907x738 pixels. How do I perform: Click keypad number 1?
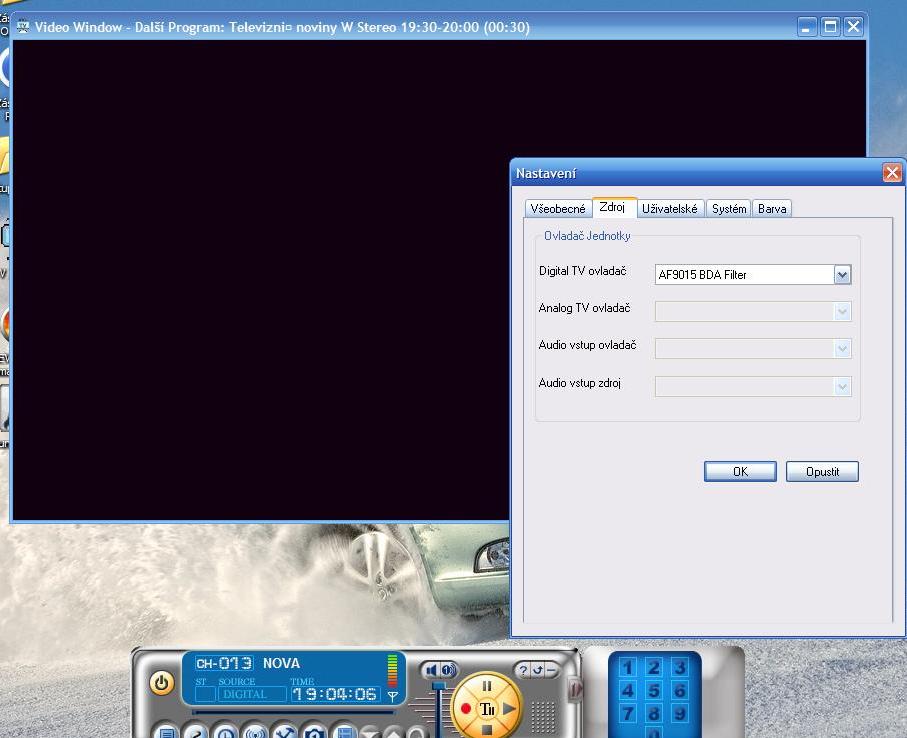[627, 667]
